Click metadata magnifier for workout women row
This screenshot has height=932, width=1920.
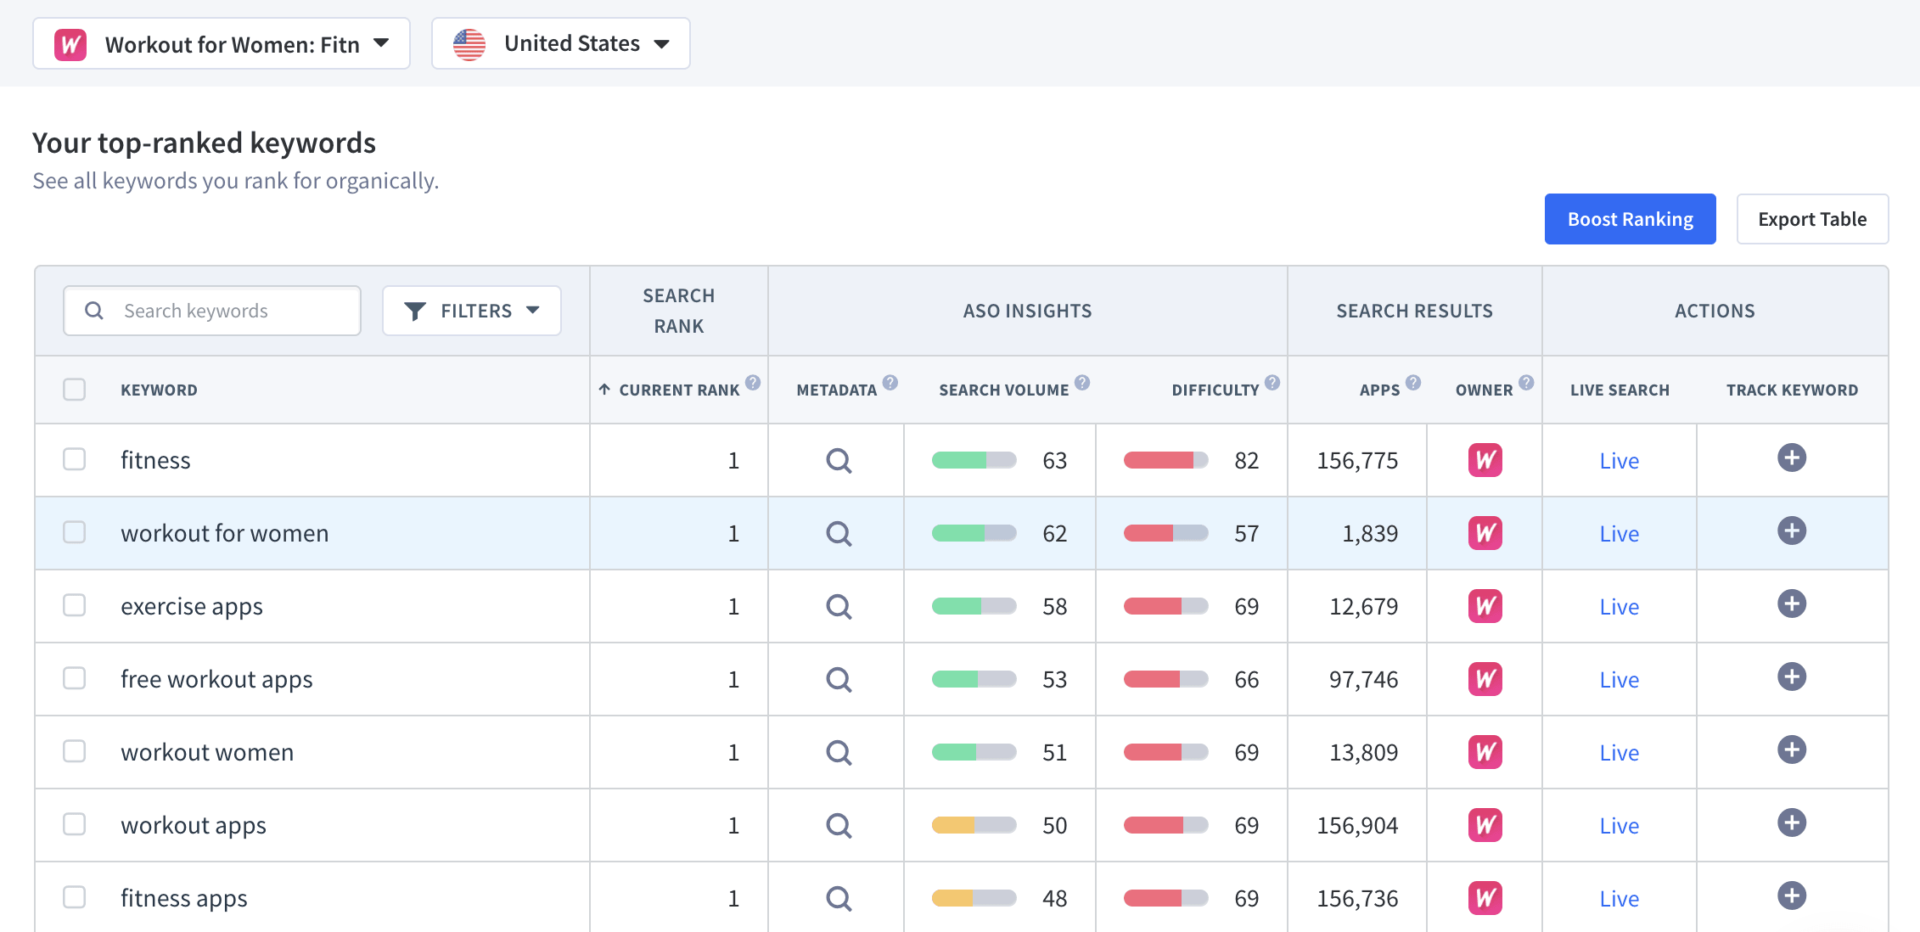coord(838,753)
